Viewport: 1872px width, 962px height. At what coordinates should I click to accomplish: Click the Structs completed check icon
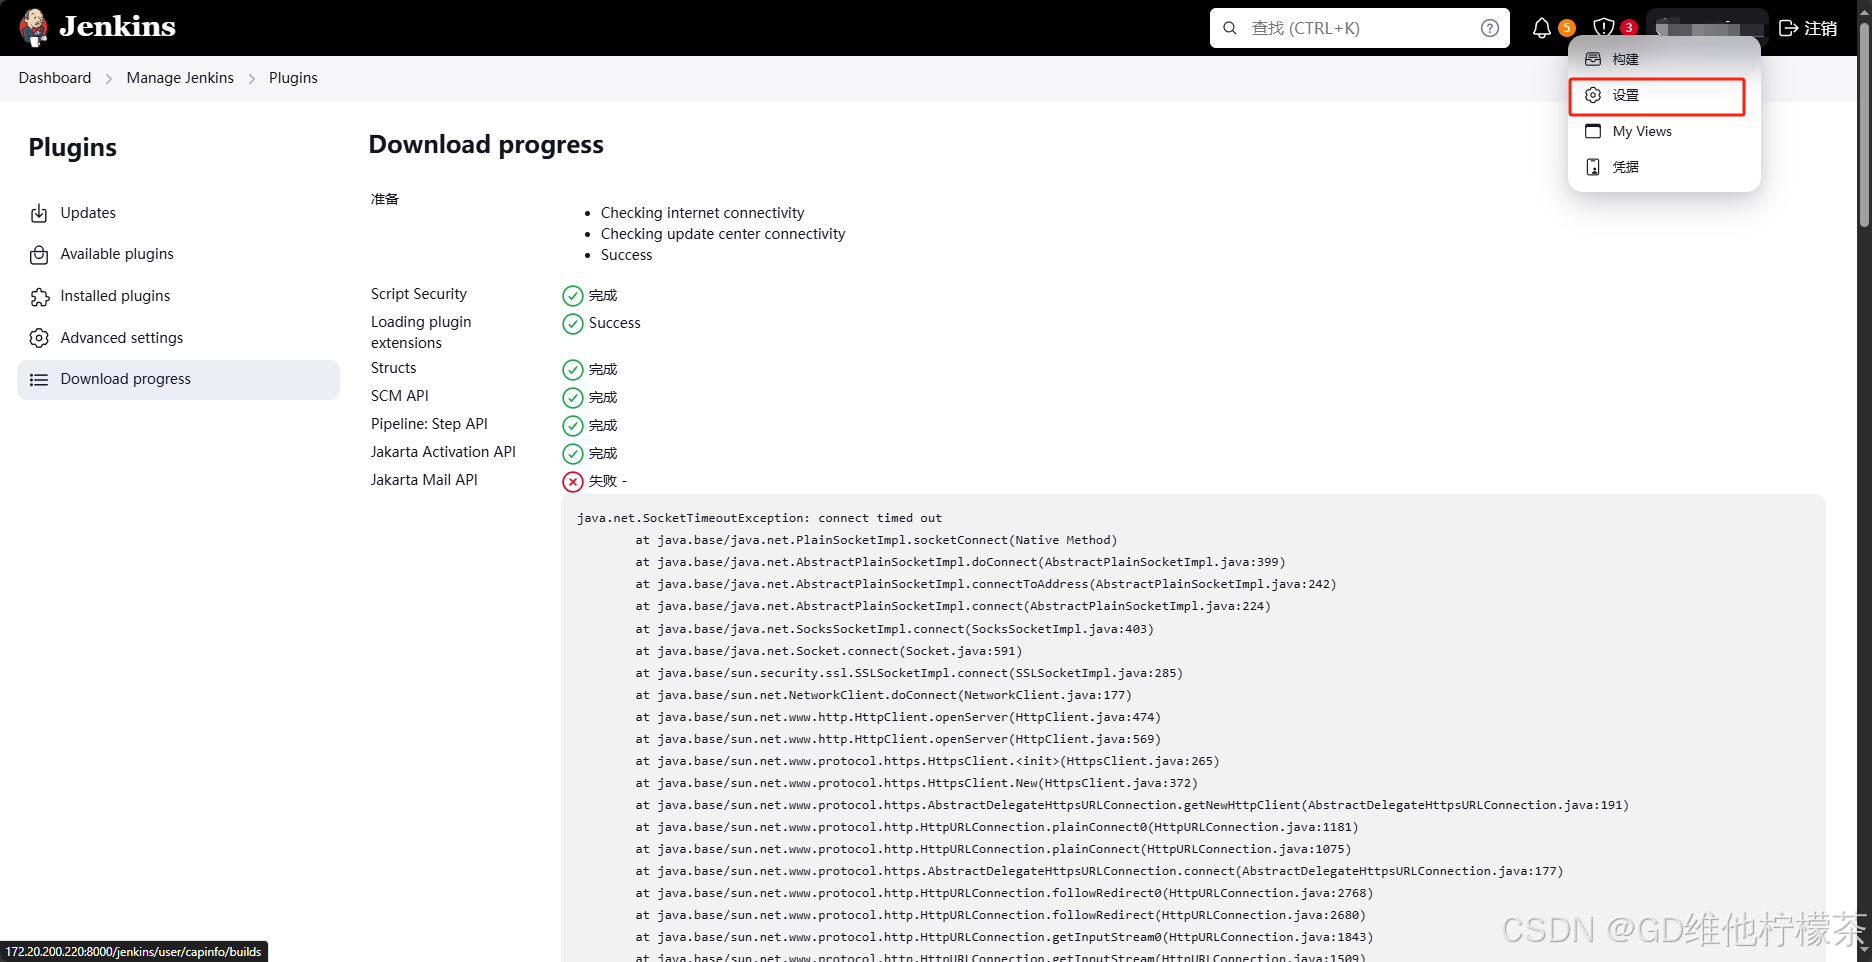coord(573,370)
